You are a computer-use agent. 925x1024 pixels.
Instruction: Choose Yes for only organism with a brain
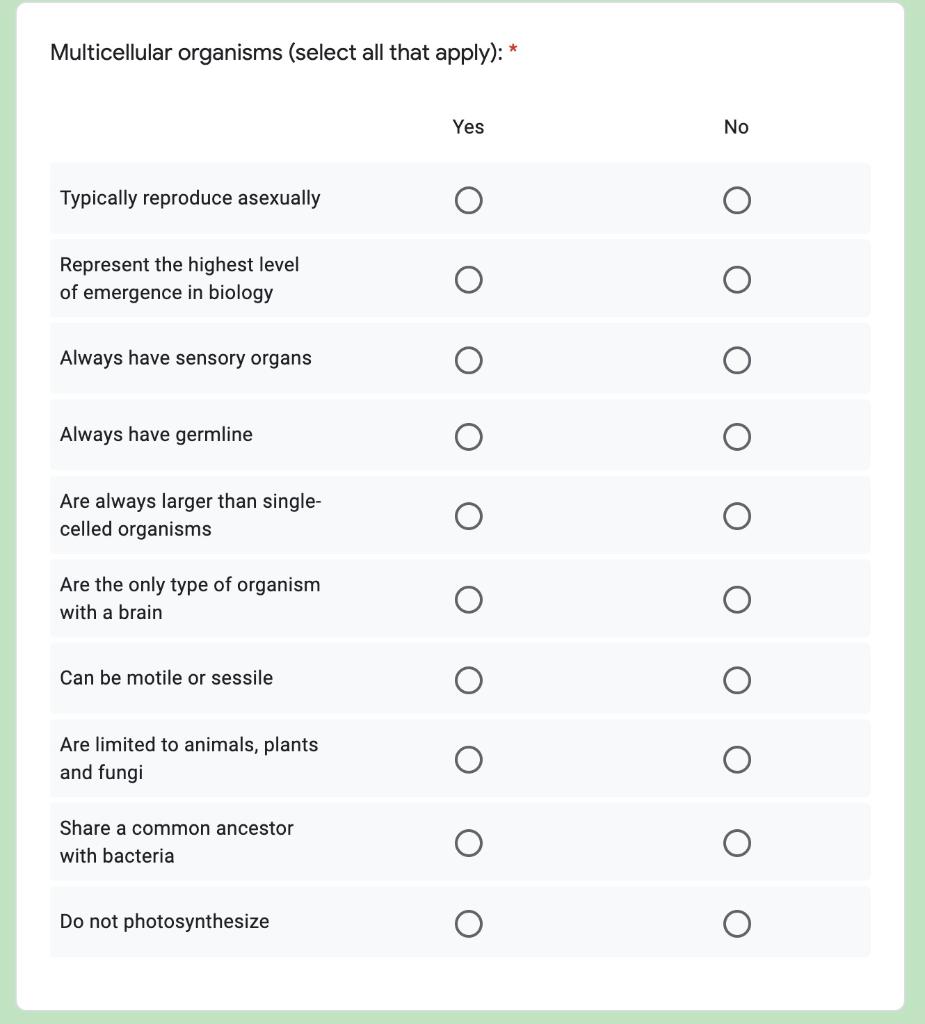[468, 600]
